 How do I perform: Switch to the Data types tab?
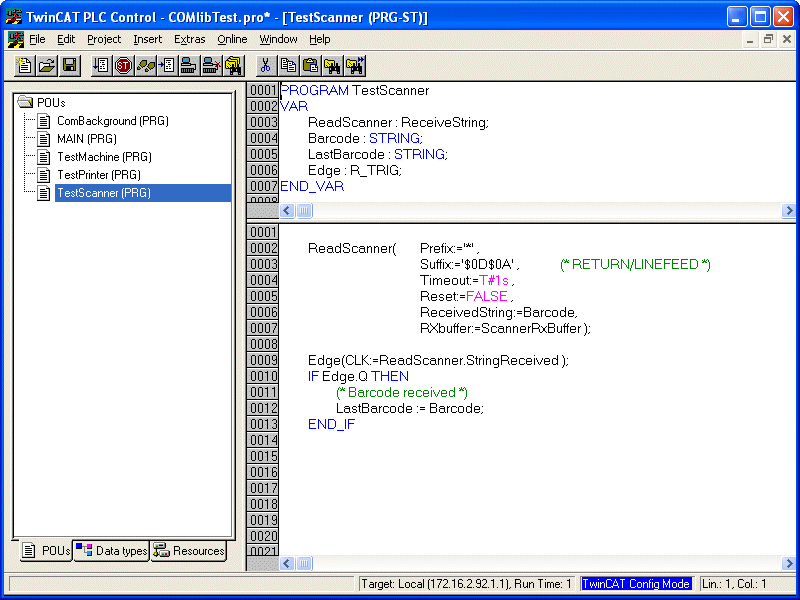111,551
